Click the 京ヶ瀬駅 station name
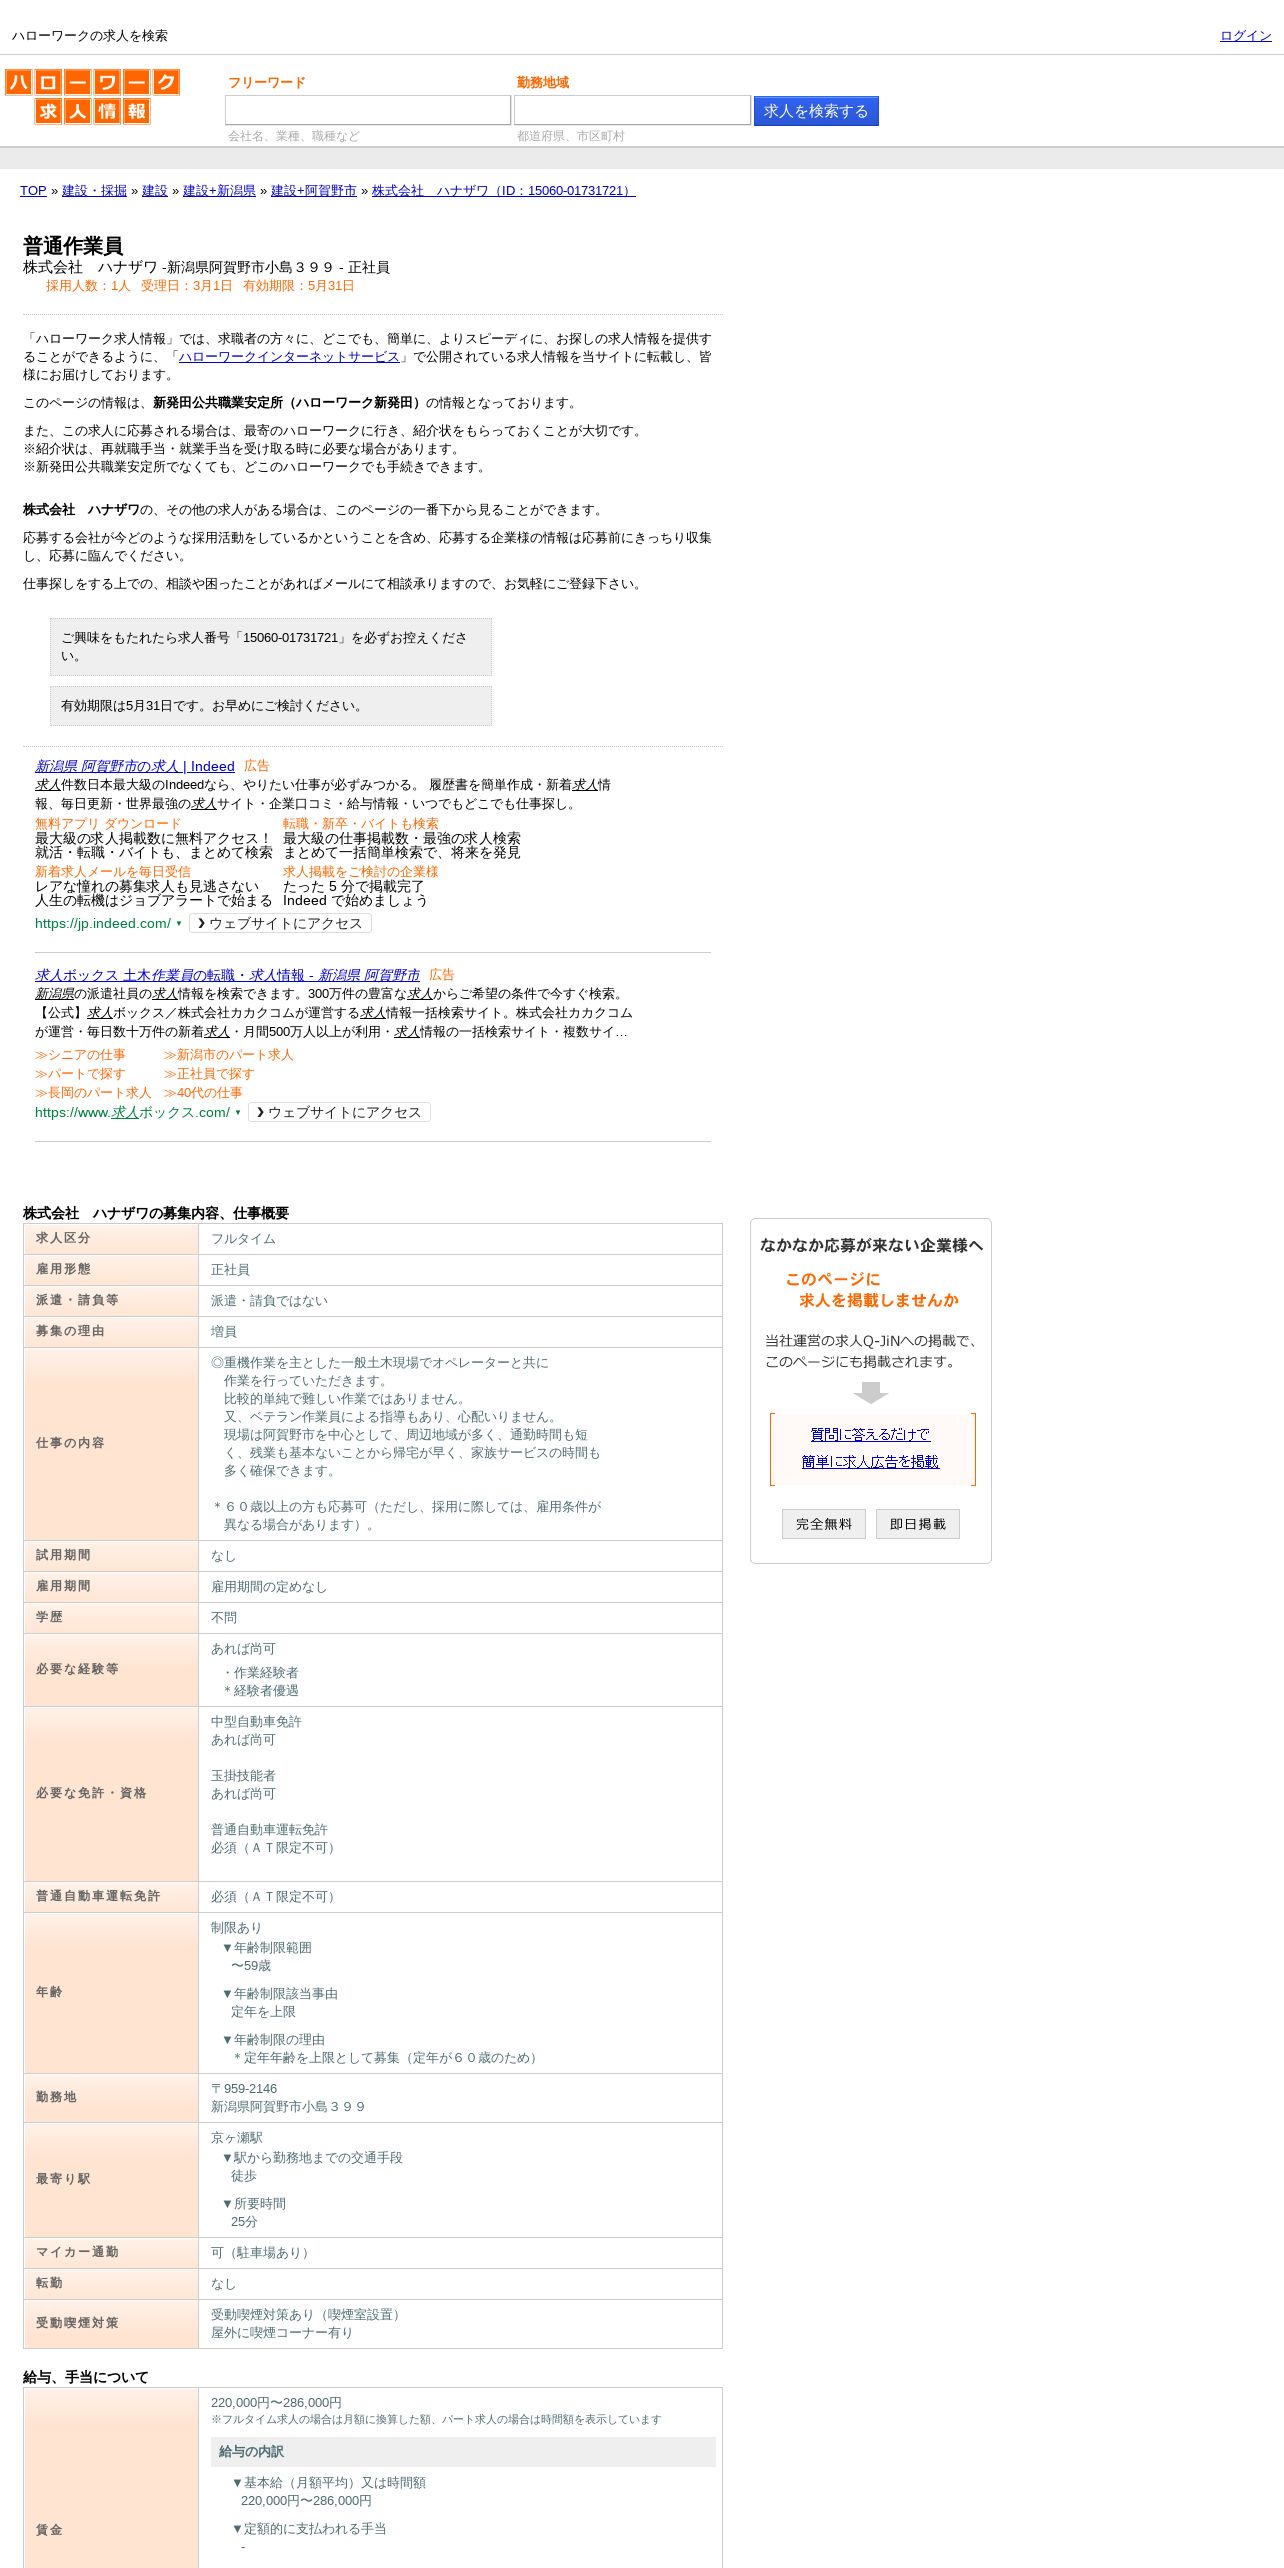The image size is (1284, 2568). tap(237, 2138)
